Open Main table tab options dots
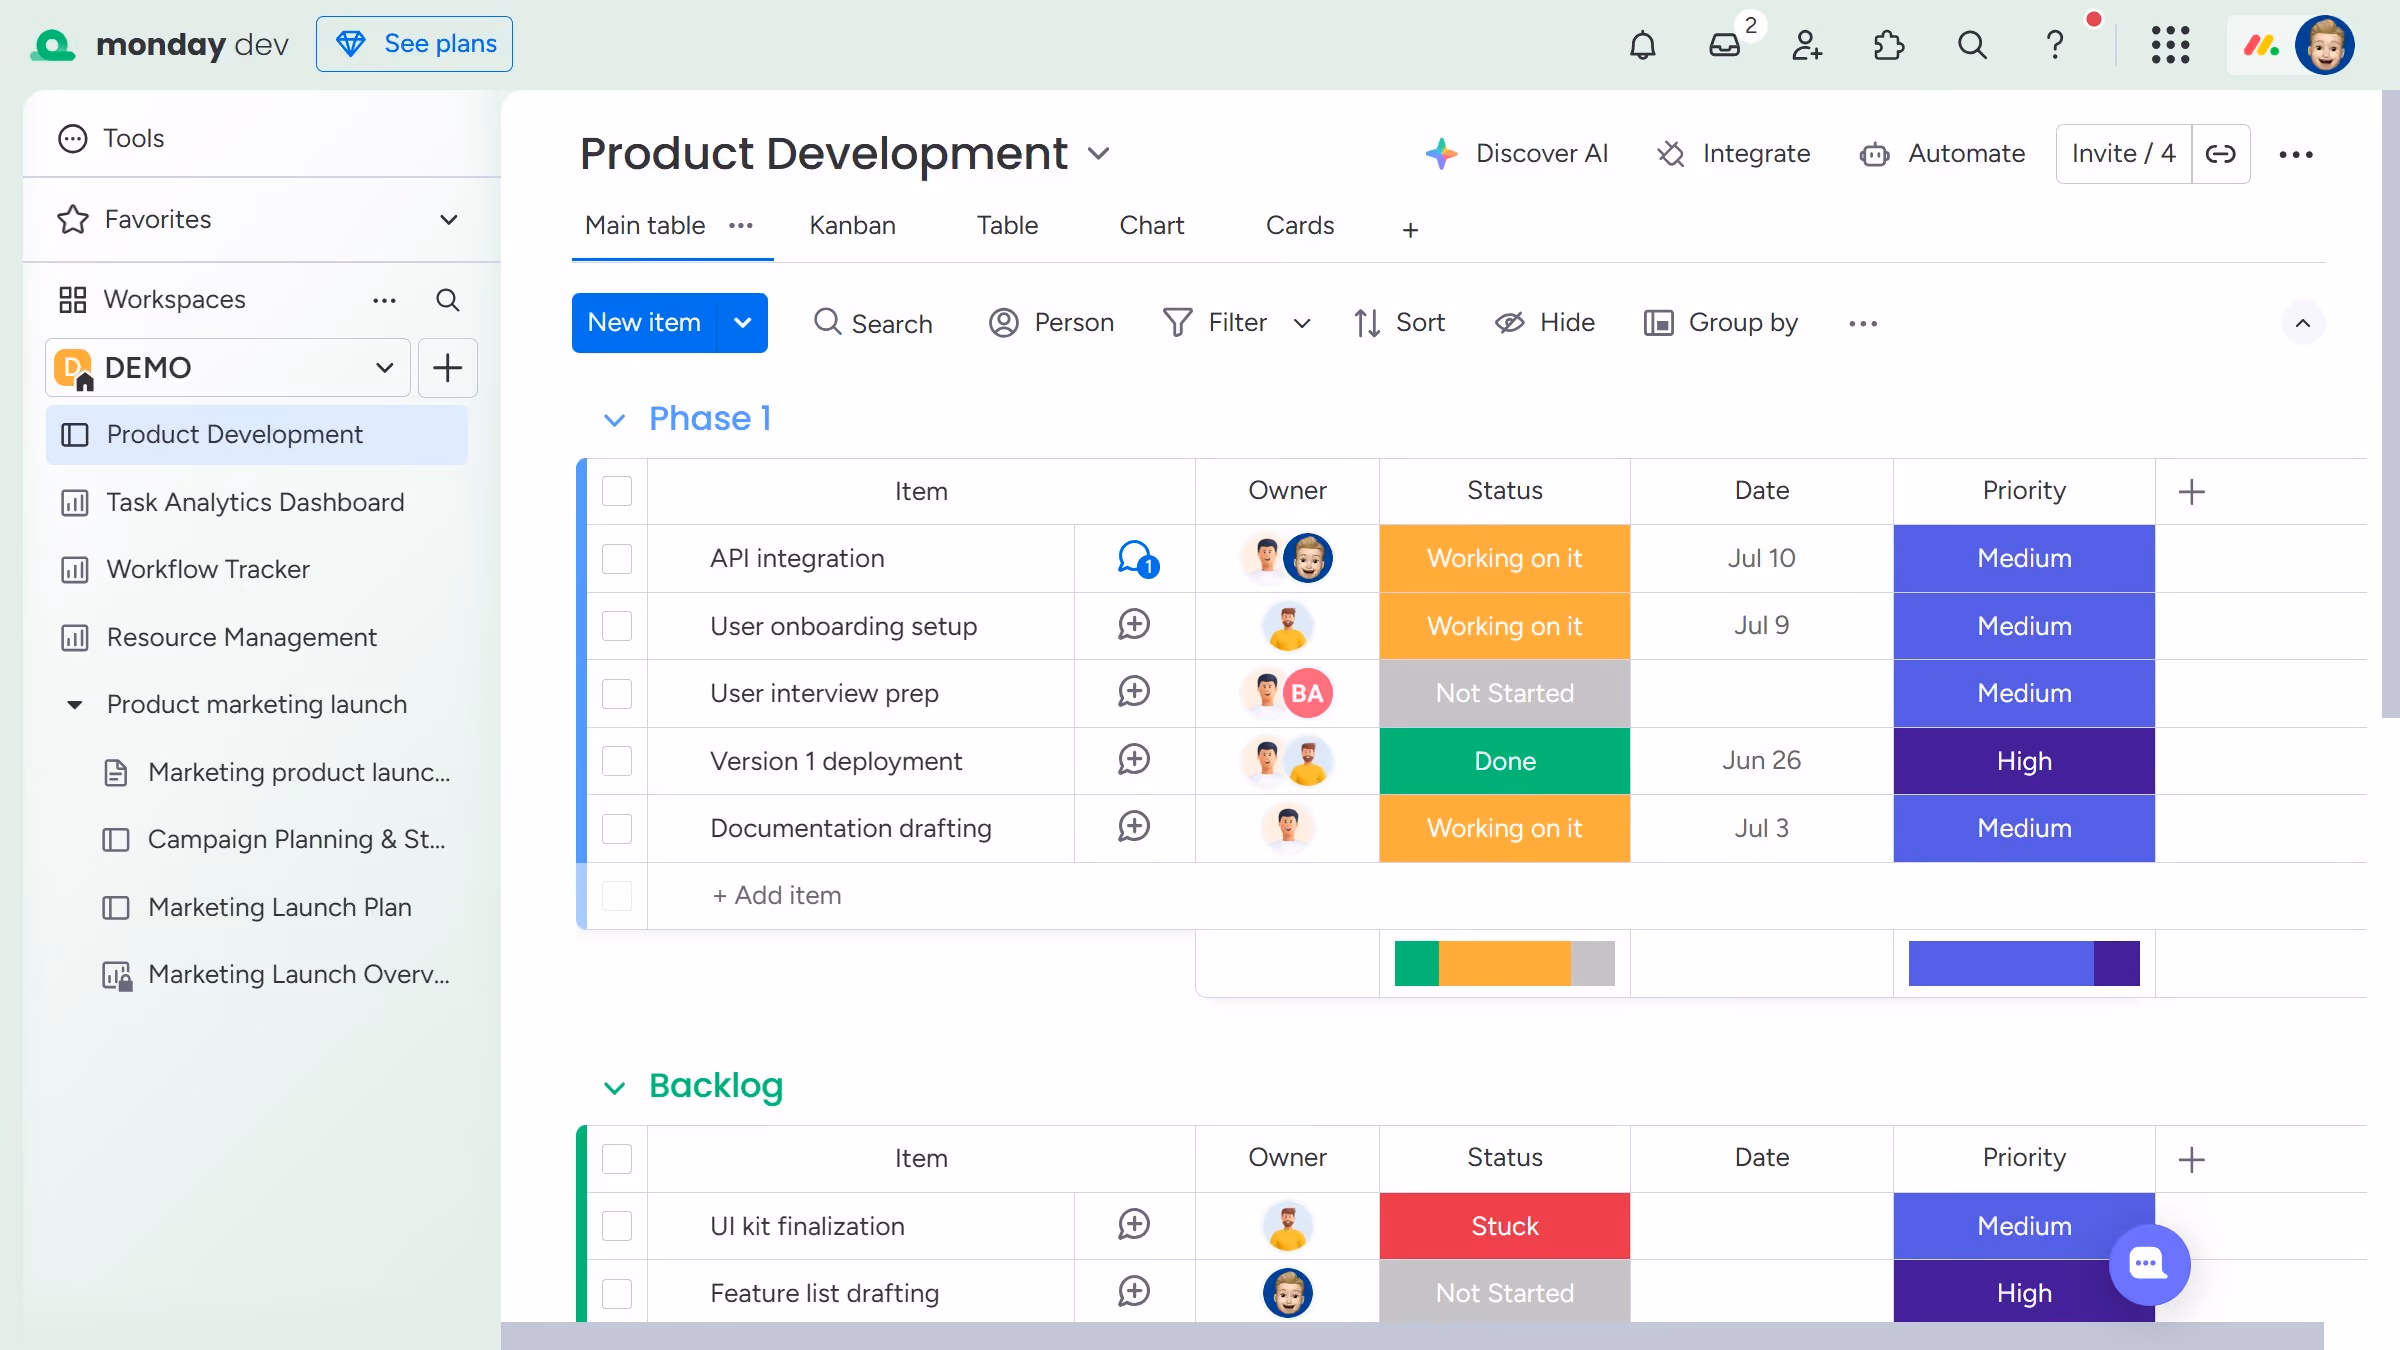 tap(741, 226)
